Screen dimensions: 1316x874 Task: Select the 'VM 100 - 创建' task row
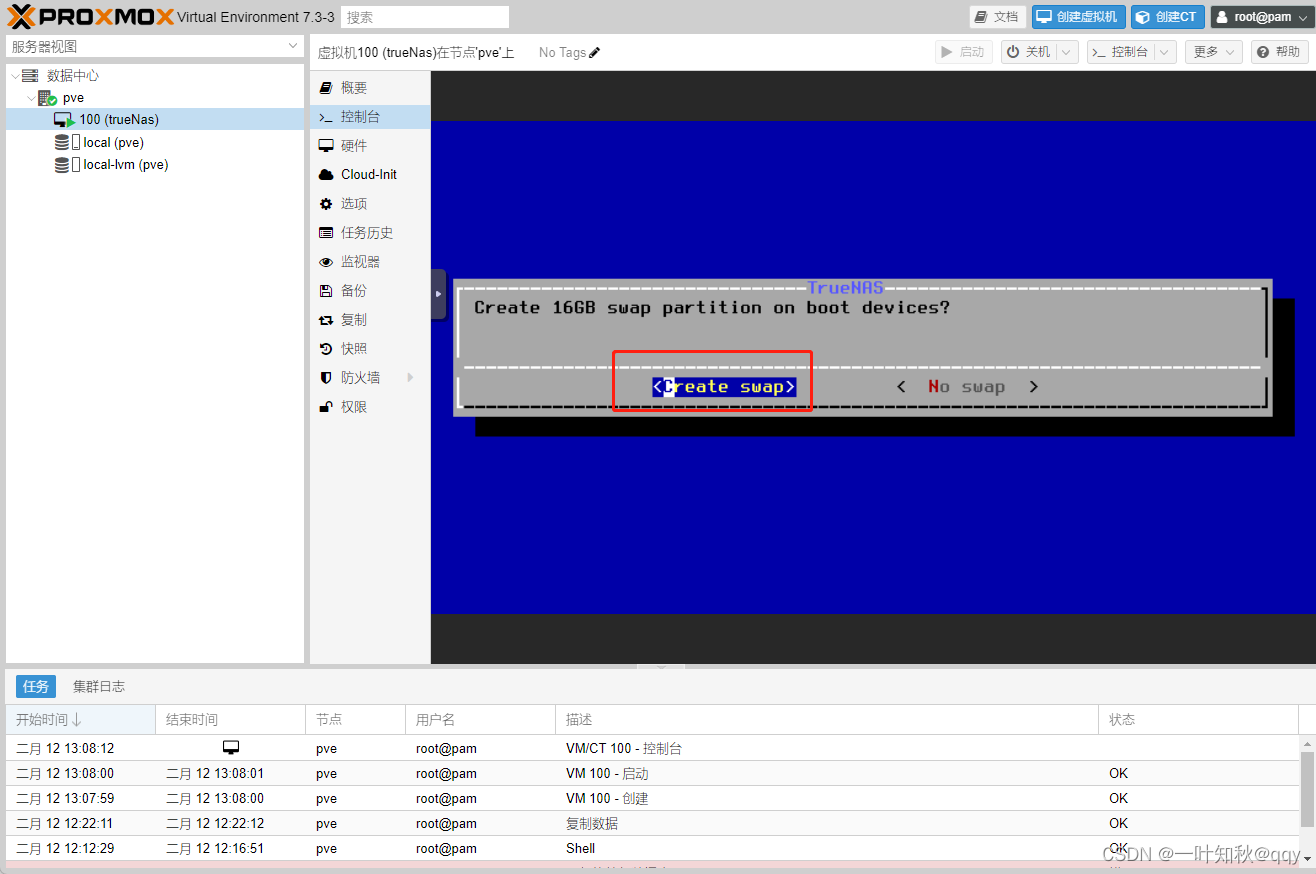click(652, 798)
